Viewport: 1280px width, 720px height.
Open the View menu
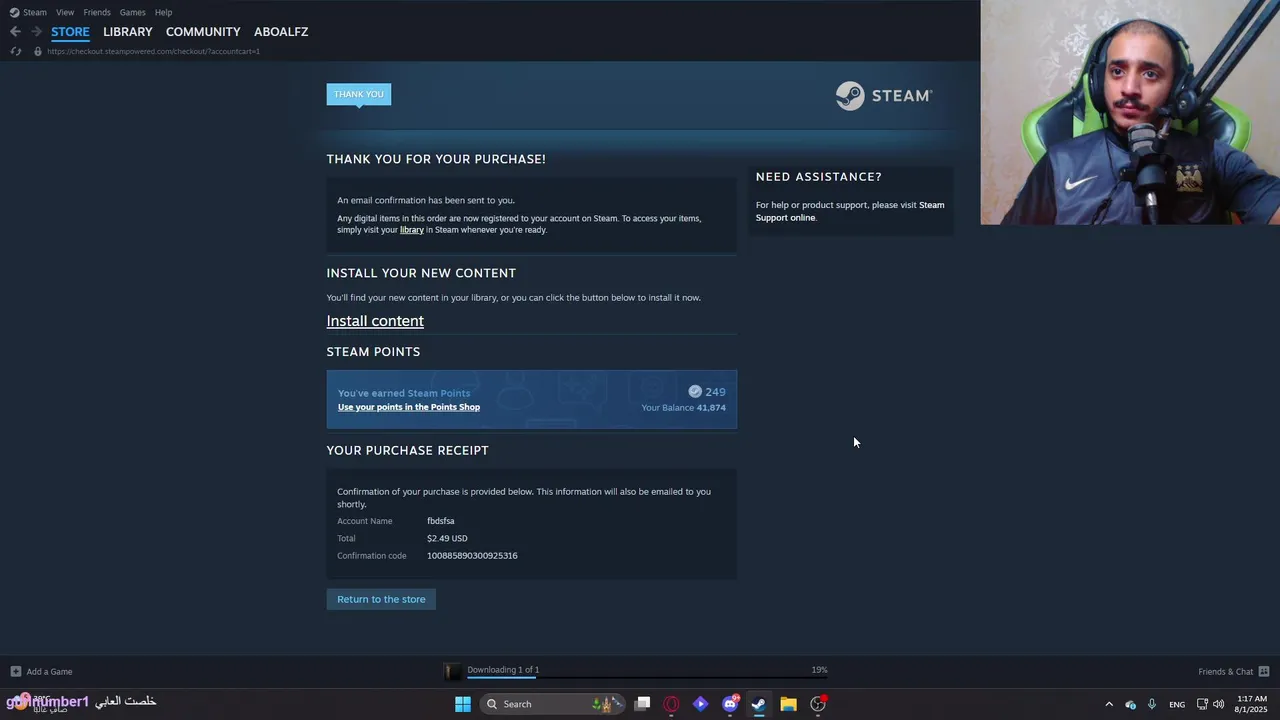point(65,12)
